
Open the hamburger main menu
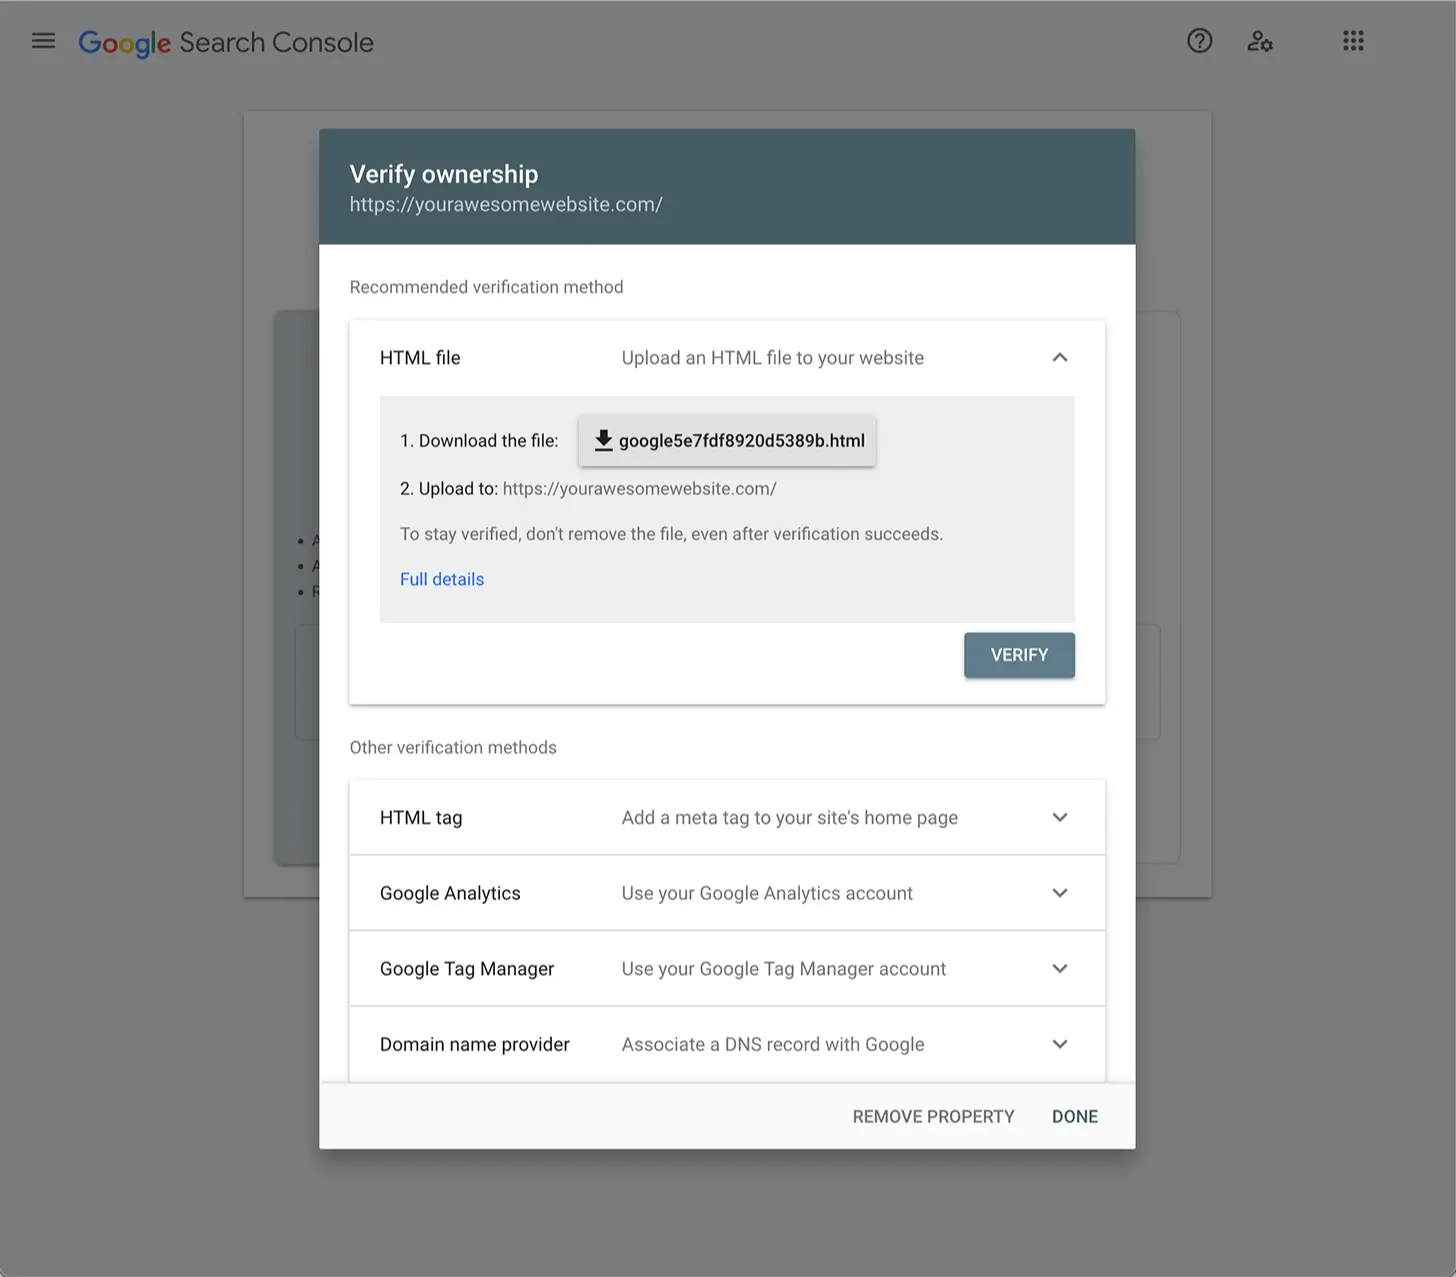coord(43,41)
